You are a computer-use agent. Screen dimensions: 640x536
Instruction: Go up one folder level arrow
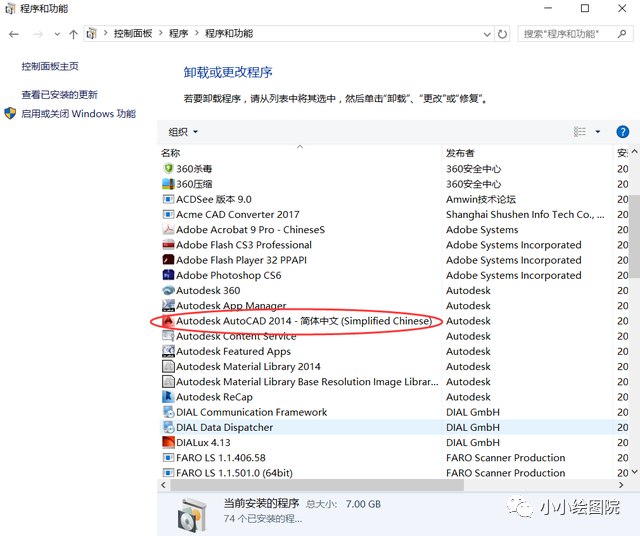73,34
